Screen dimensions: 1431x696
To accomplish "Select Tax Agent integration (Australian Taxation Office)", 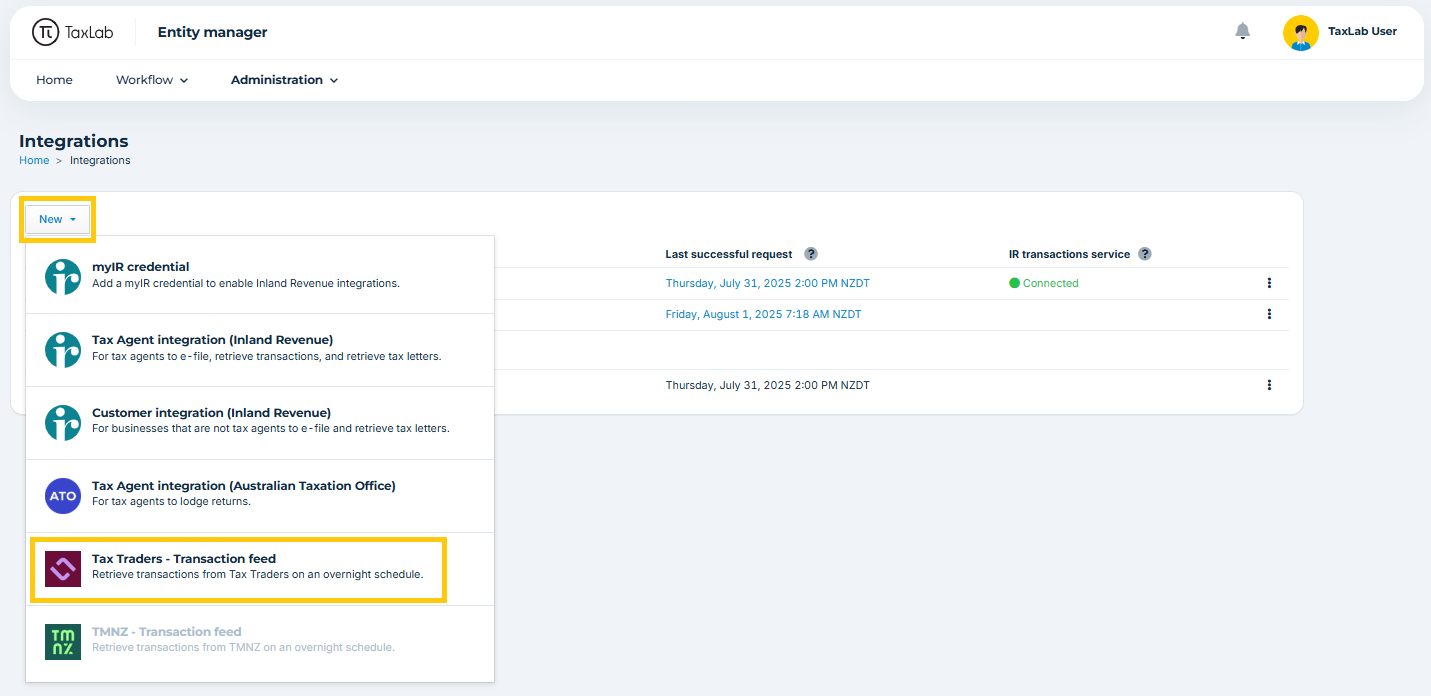I will [260, 496].
